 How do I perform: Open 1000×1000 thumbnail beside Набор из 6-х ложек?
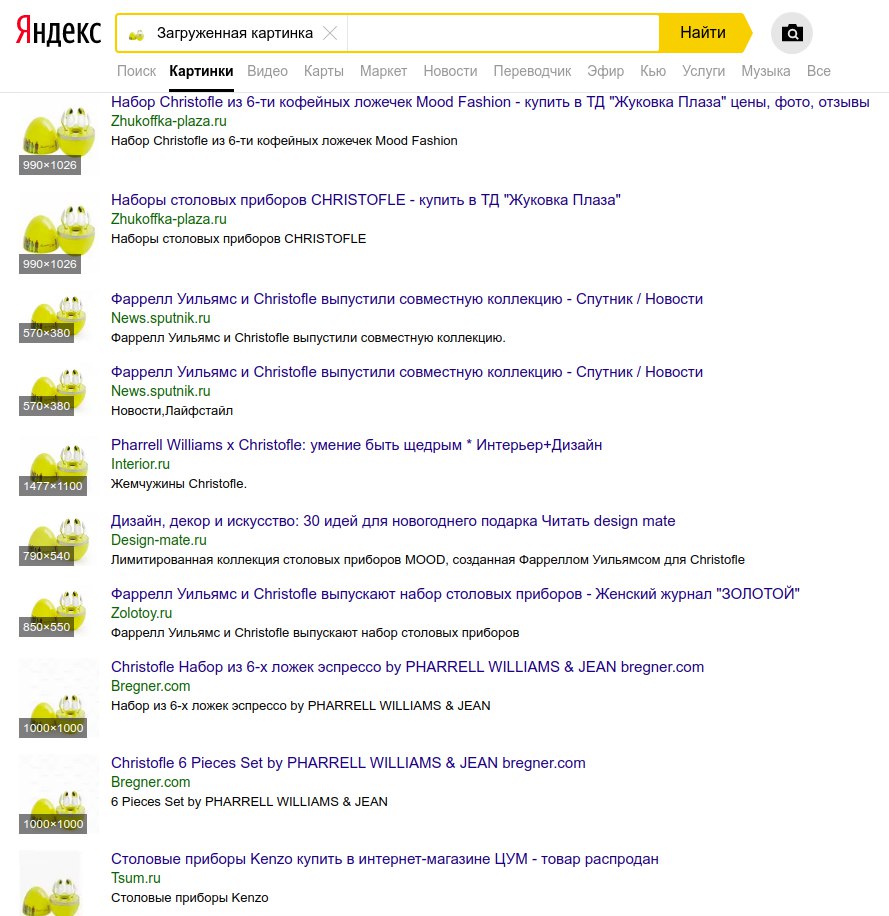(58, 699)
